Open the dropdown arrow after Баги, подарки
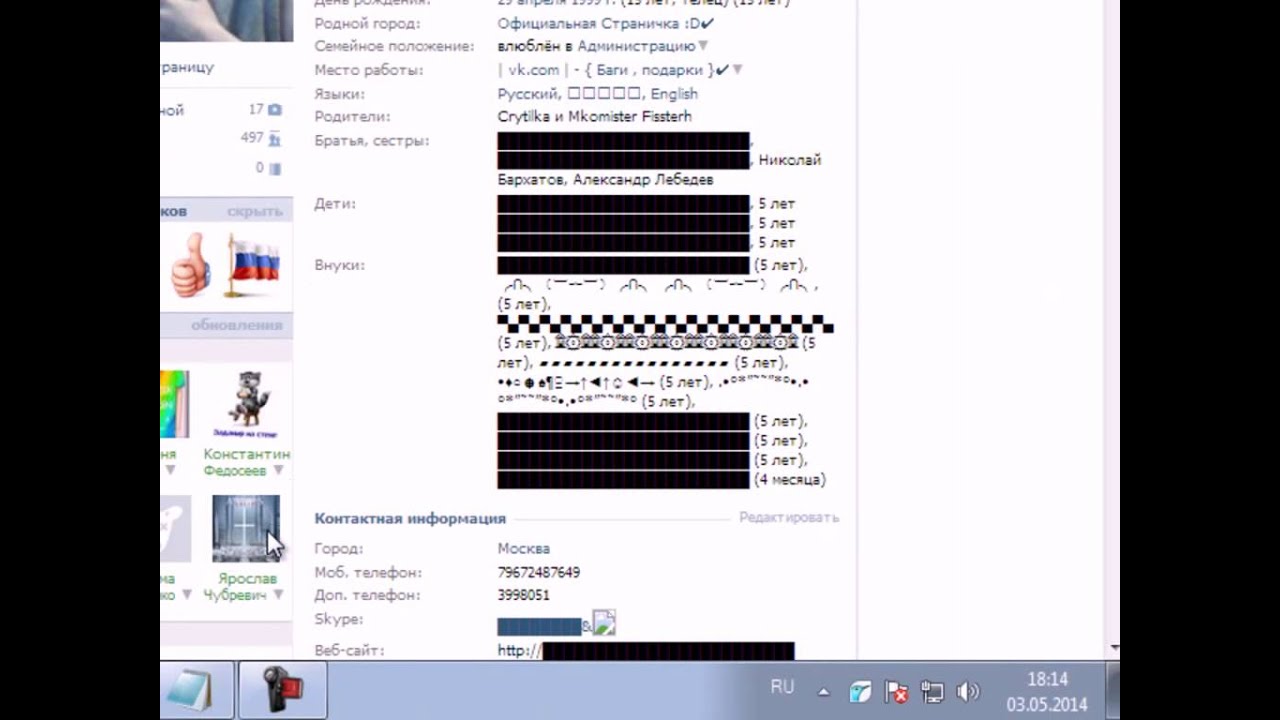Screen dimensions: 1280x720 (x=737, y=70)
